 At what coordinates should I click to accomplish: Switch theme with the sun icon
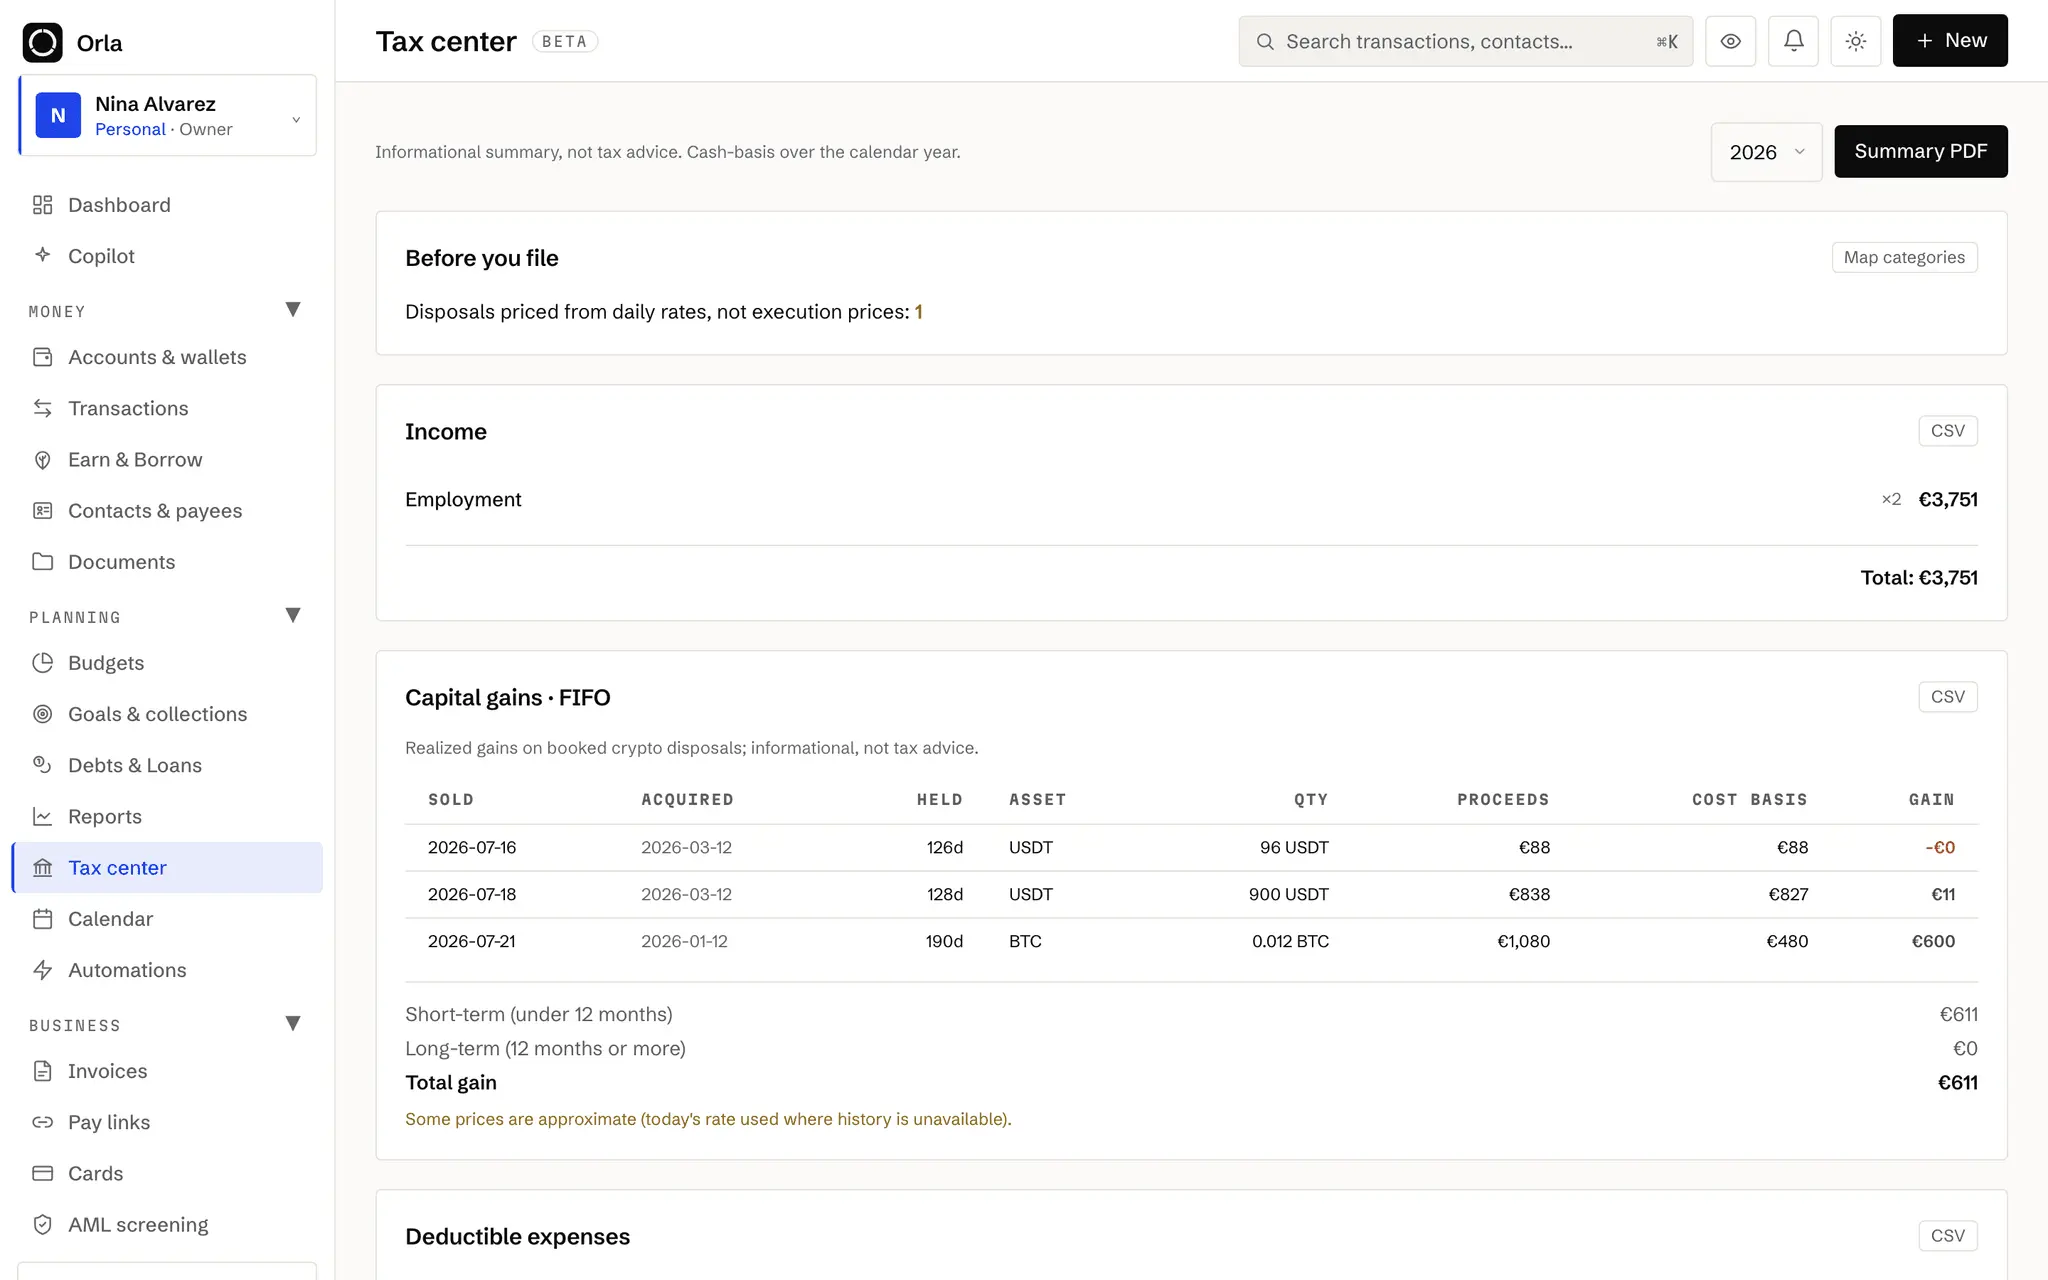point(1856,41)
